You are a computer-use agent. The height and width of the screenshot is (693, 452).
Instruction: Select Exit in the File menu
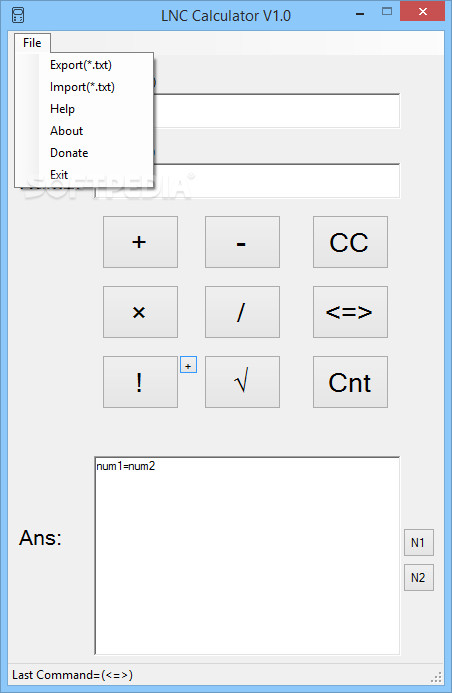point(84,175)
